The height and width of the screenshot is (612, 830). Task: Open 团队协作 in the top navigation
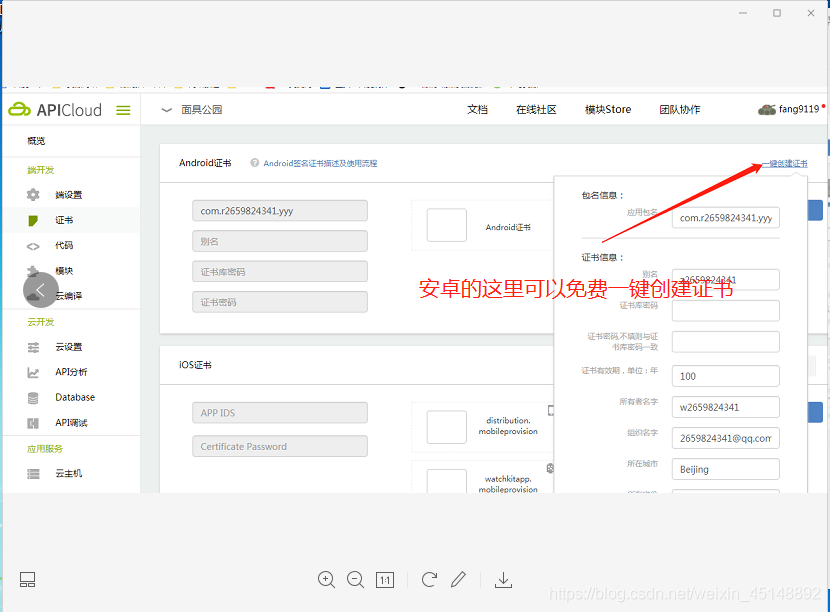680,110
